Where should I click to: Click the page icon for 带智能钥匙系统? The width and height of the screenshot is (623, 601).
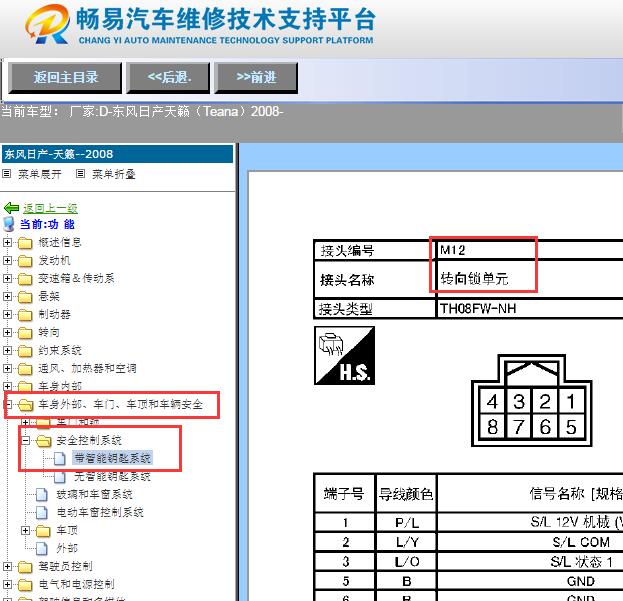[60, 458]
